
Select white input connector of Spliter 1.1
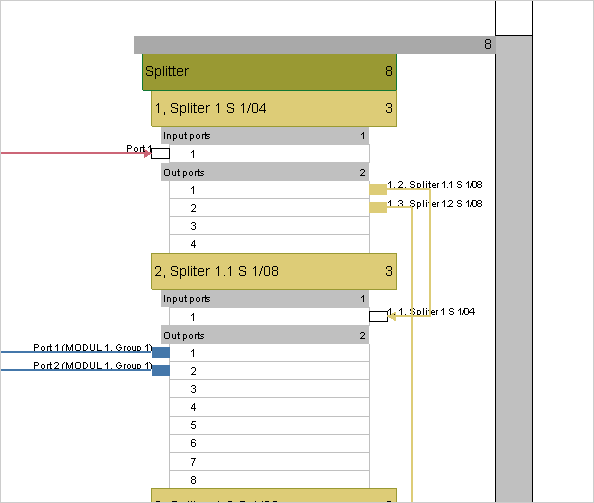(x=378, y=316)
